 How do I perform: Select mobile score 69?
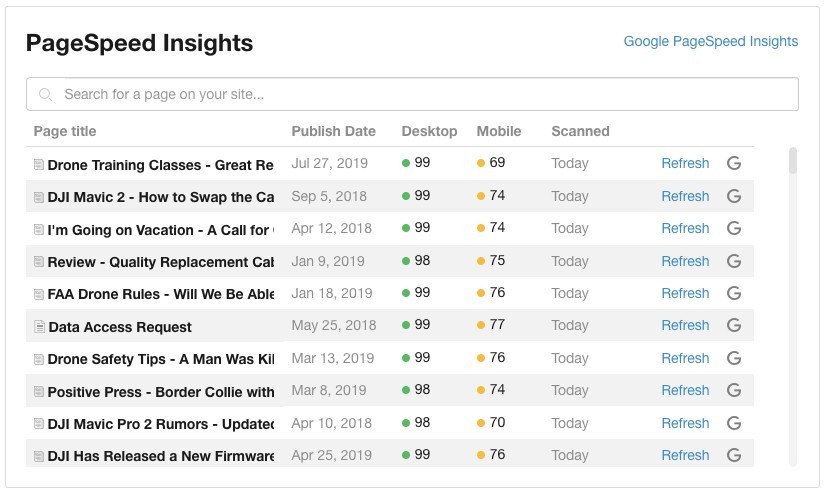[497, 162]
